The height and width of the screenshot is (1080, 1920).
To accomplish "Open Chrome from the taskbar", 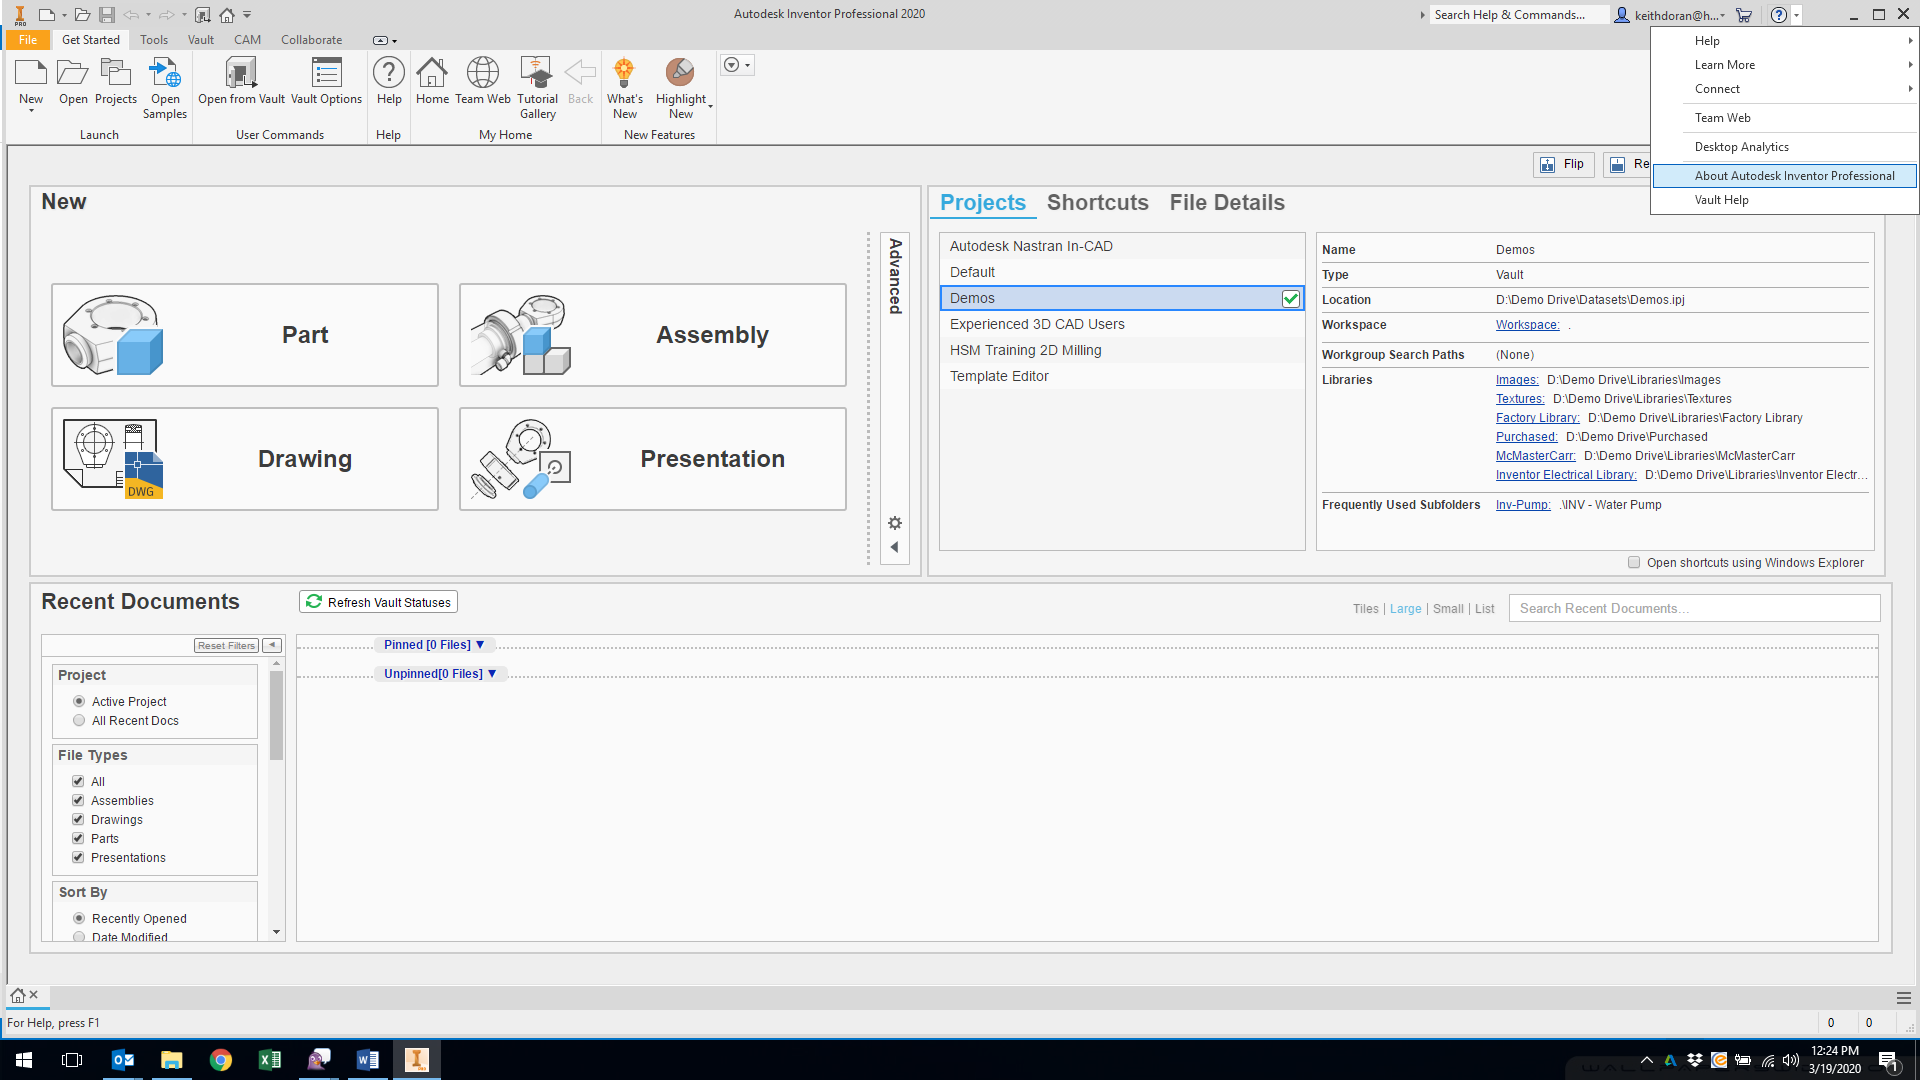I will [x=221, y=1060].
